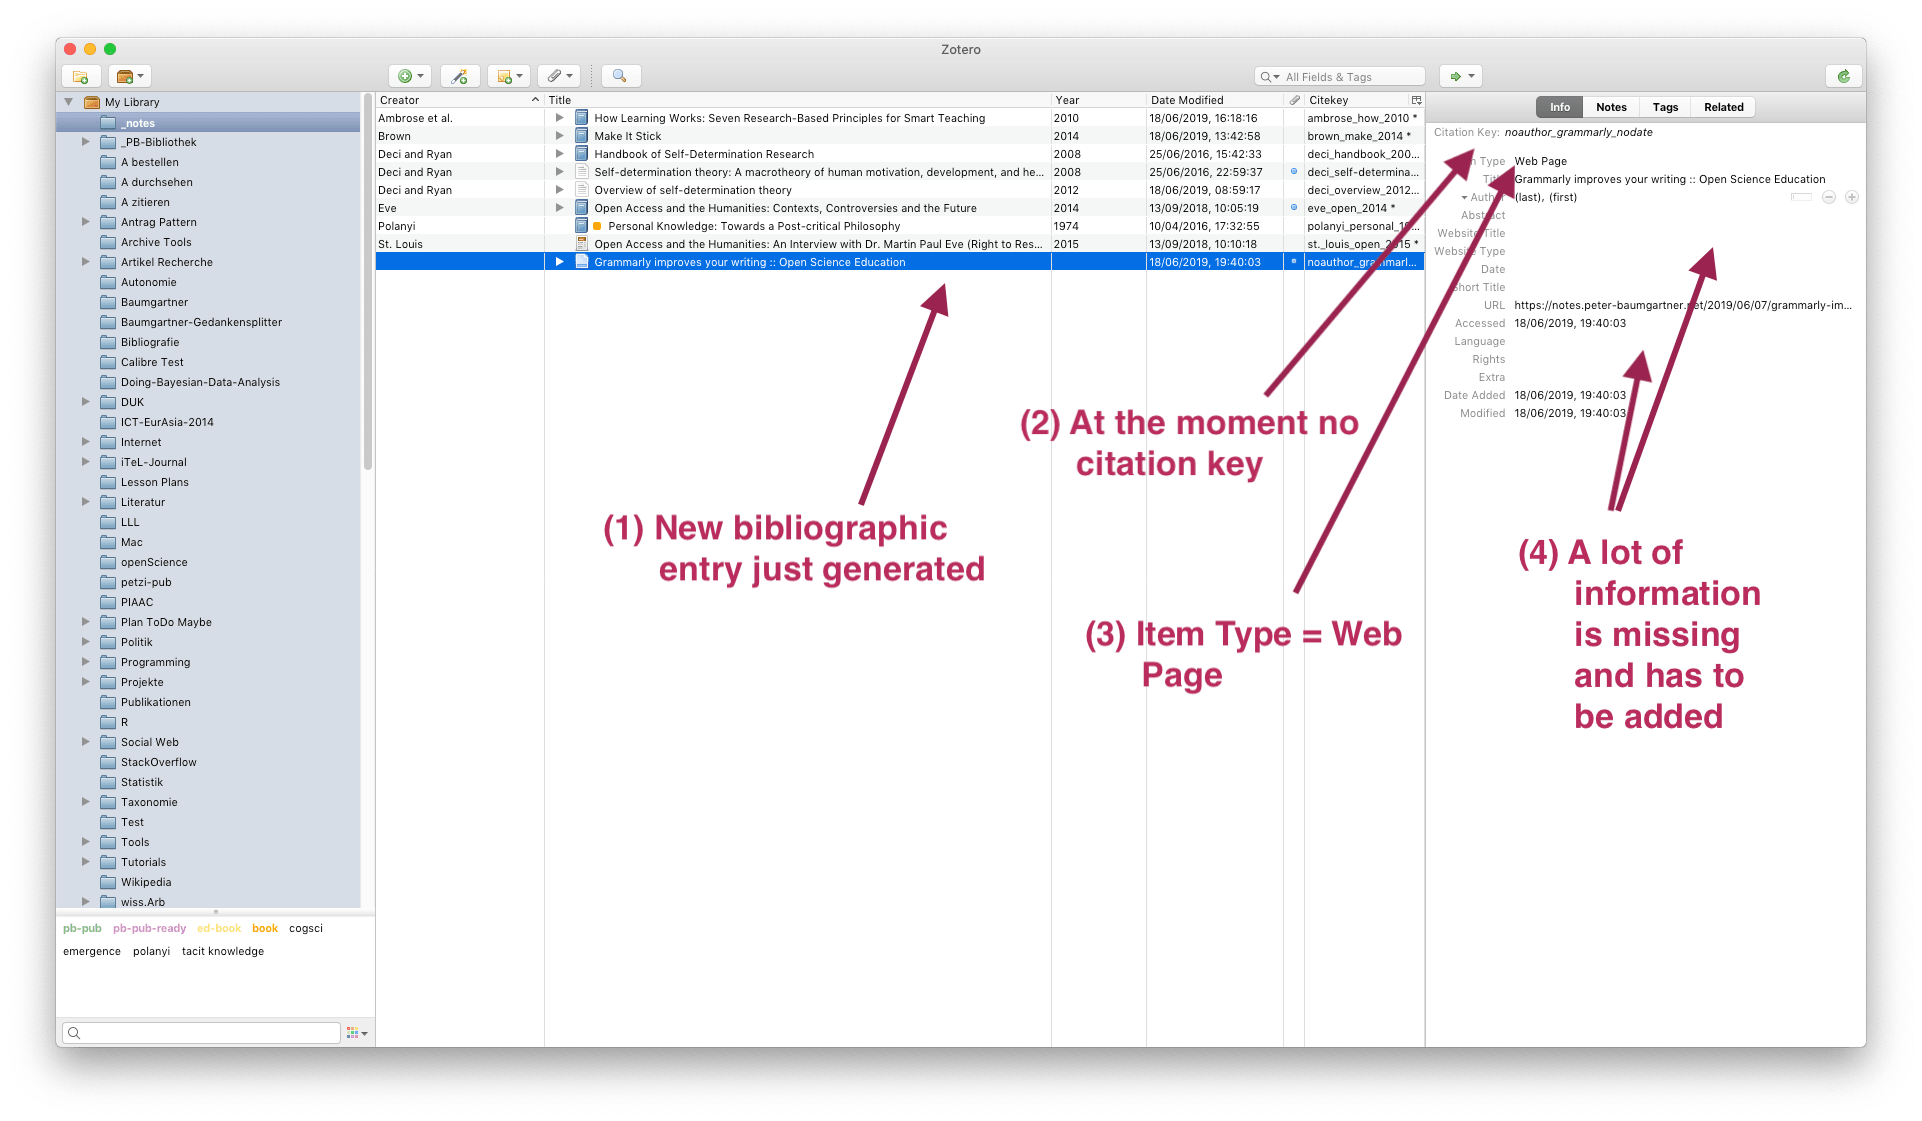The height and width of the screenshot is (1121, 1922).
Task: Open the column configuration picker in the header
Action: 1416,100
